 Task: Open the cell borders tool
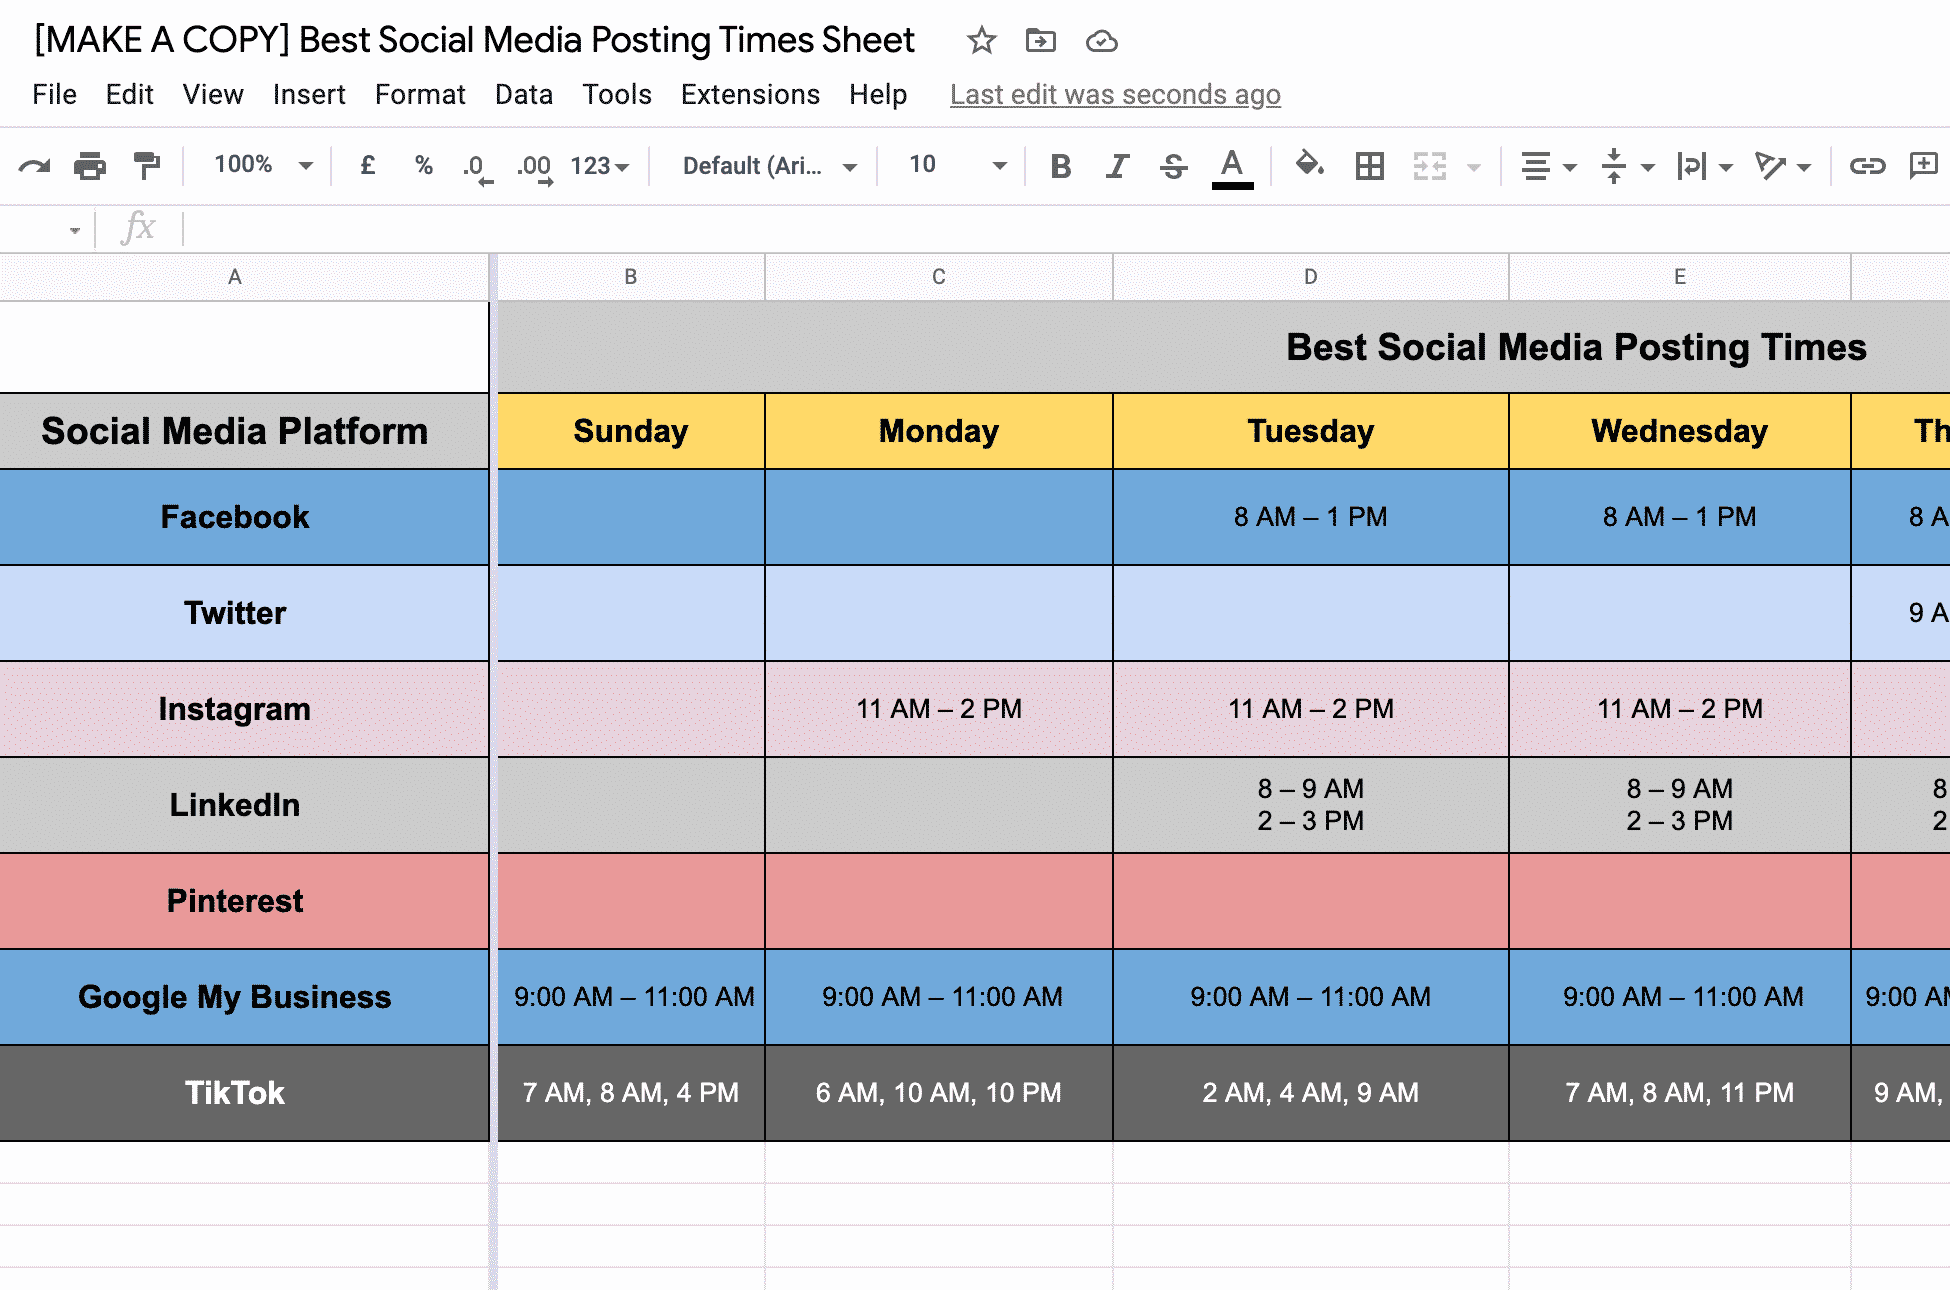coord(1369,165)
